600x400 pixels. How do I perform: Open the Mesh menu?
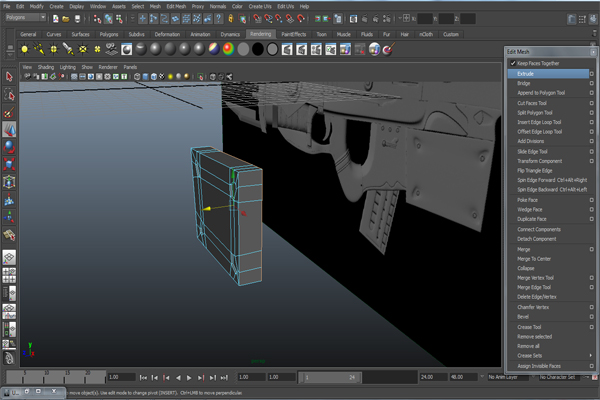coord(155,6)
